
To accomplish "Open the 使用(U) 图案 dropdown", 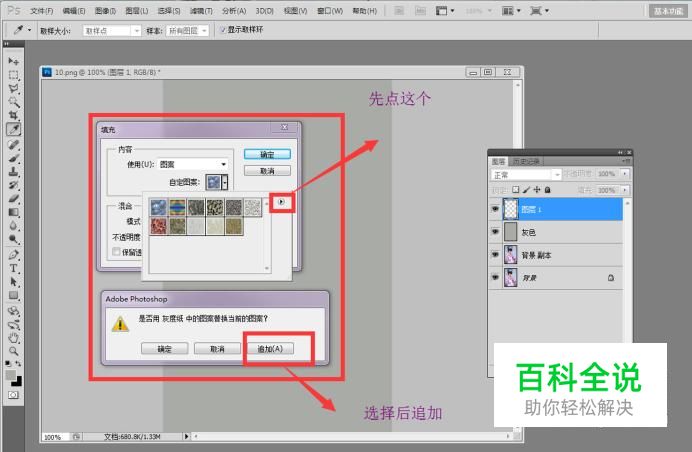I will tap(193, 164).
